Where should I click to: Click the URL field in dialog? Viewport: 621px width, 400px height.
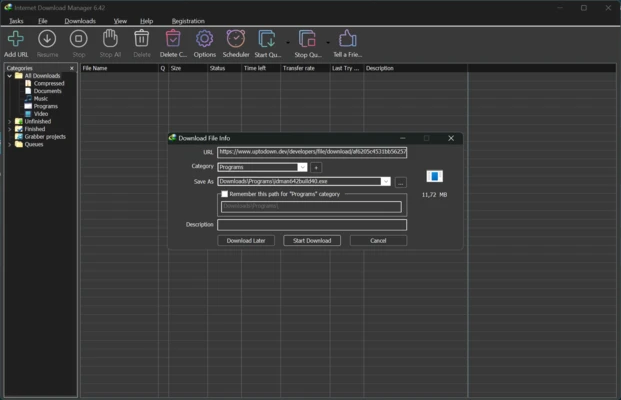coord(312,152)
